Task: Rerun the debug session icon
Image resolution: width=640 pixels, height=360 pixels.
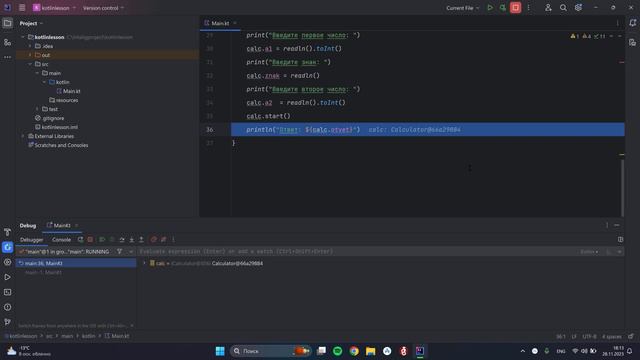Action: coord(80,240)
